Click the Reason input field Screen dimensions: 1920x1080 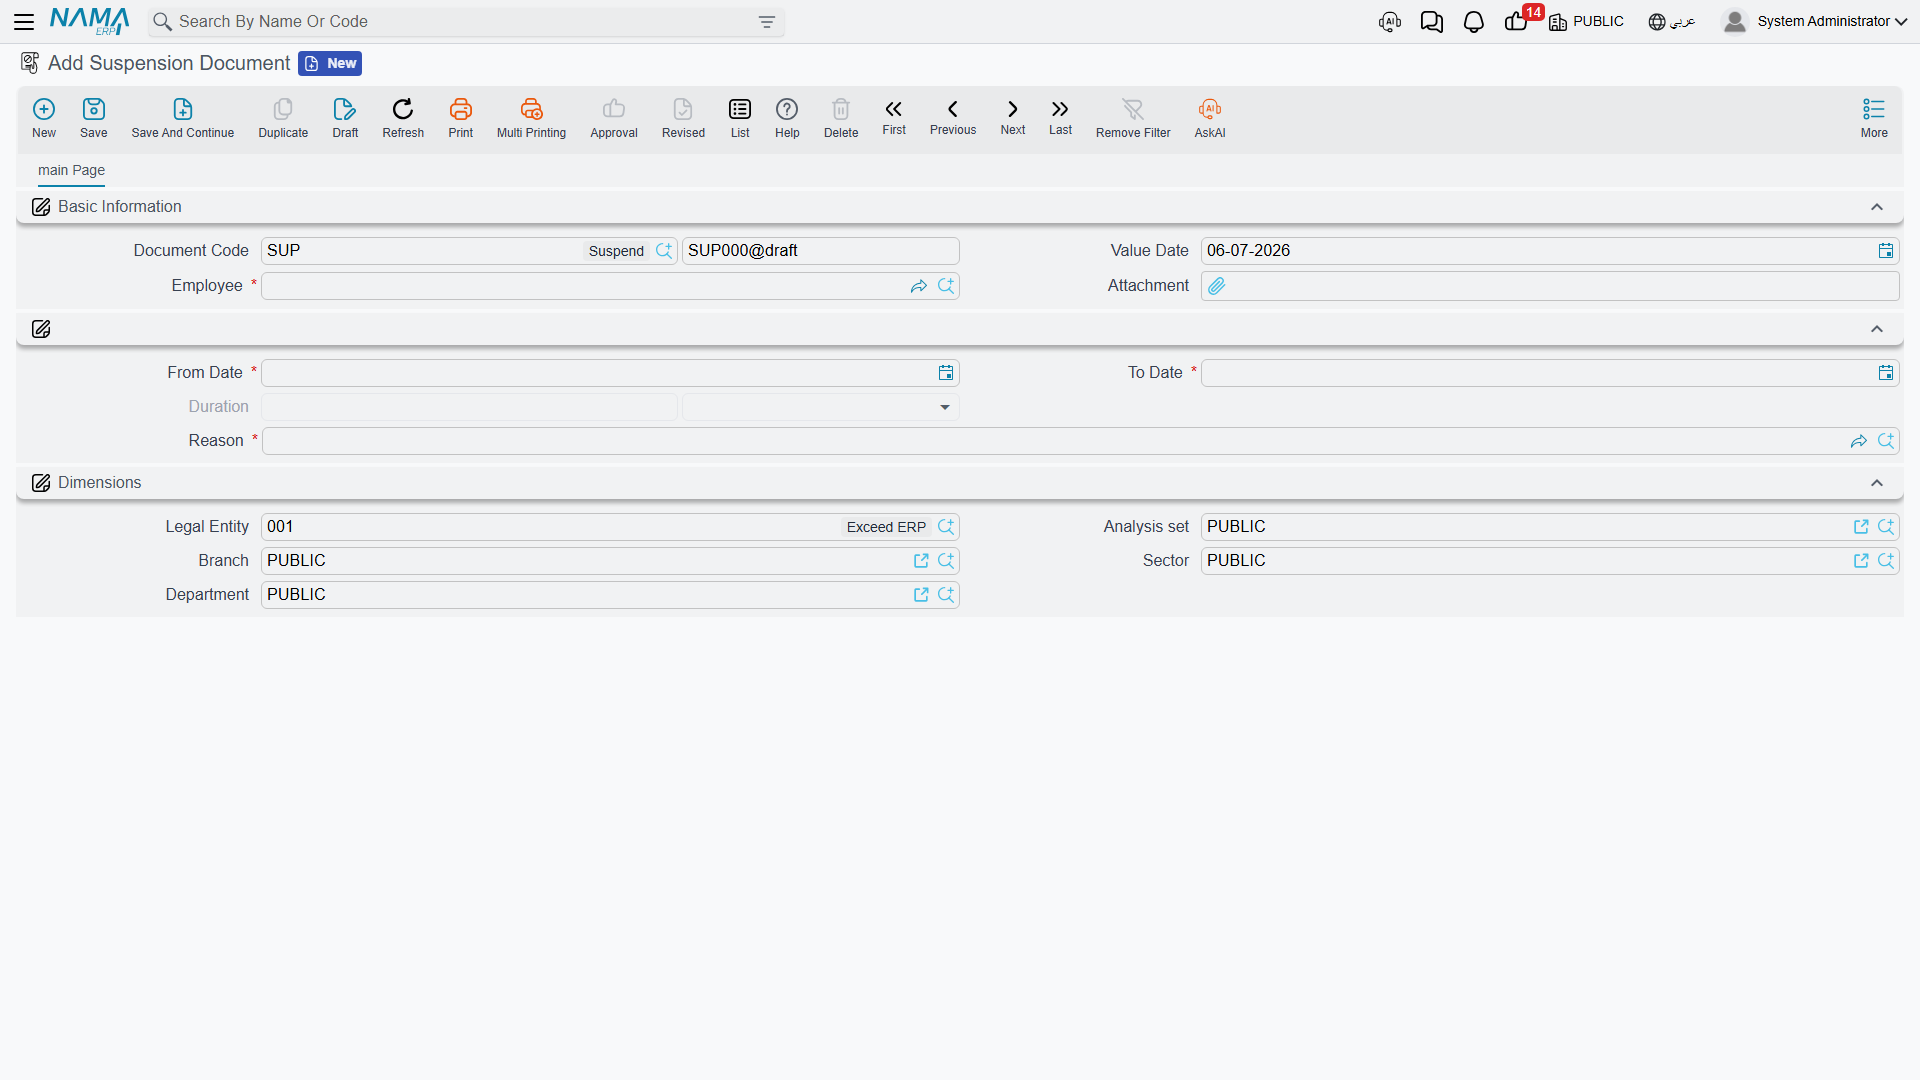(1055, 441)
